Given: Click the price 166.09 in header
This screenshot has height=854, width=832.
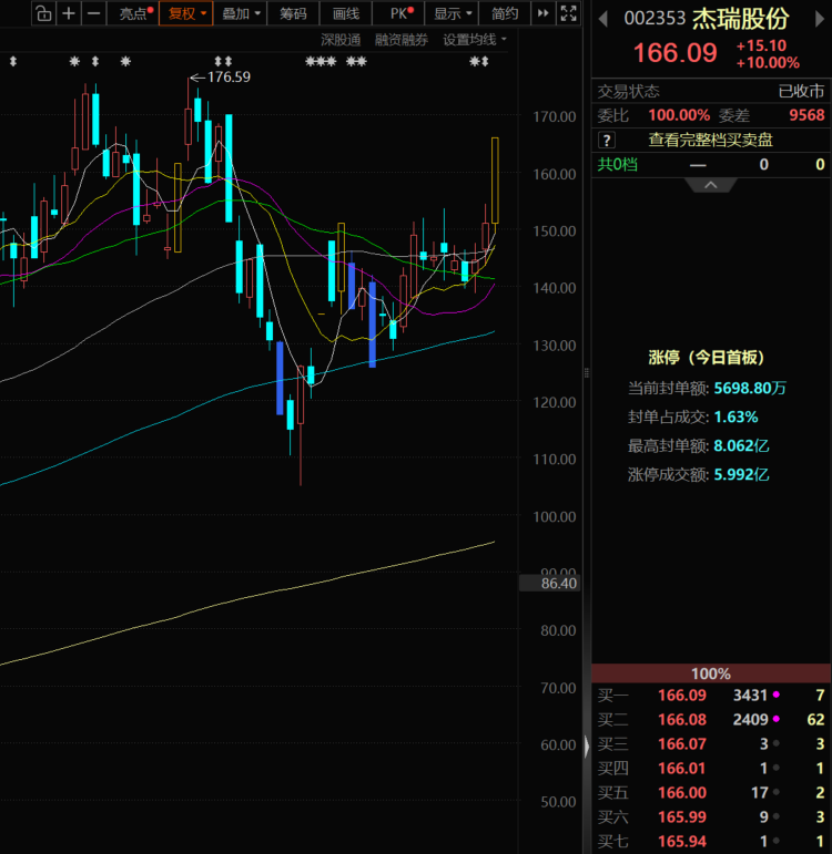Looking at the screenshot, I should coord(675,53).
